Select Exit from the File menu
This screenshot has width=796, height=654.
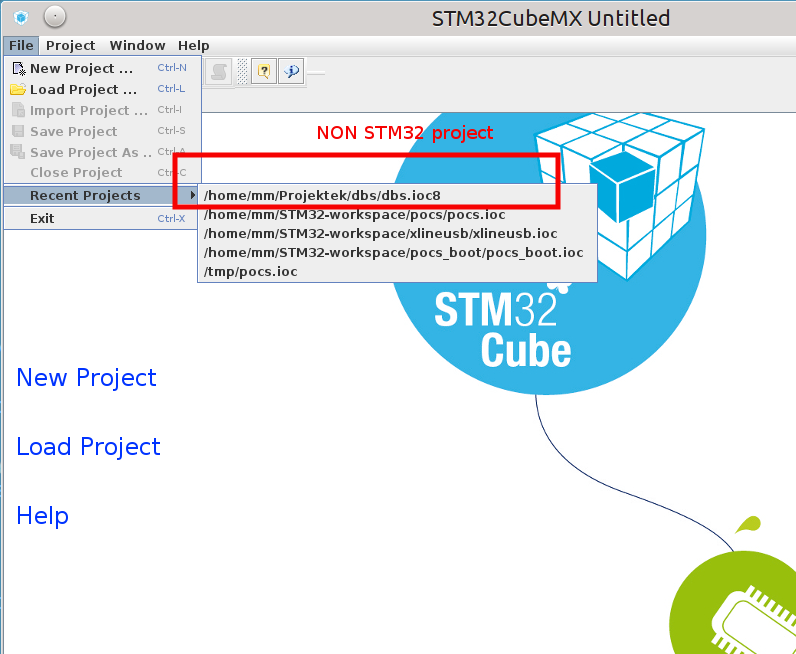[103, 218]
